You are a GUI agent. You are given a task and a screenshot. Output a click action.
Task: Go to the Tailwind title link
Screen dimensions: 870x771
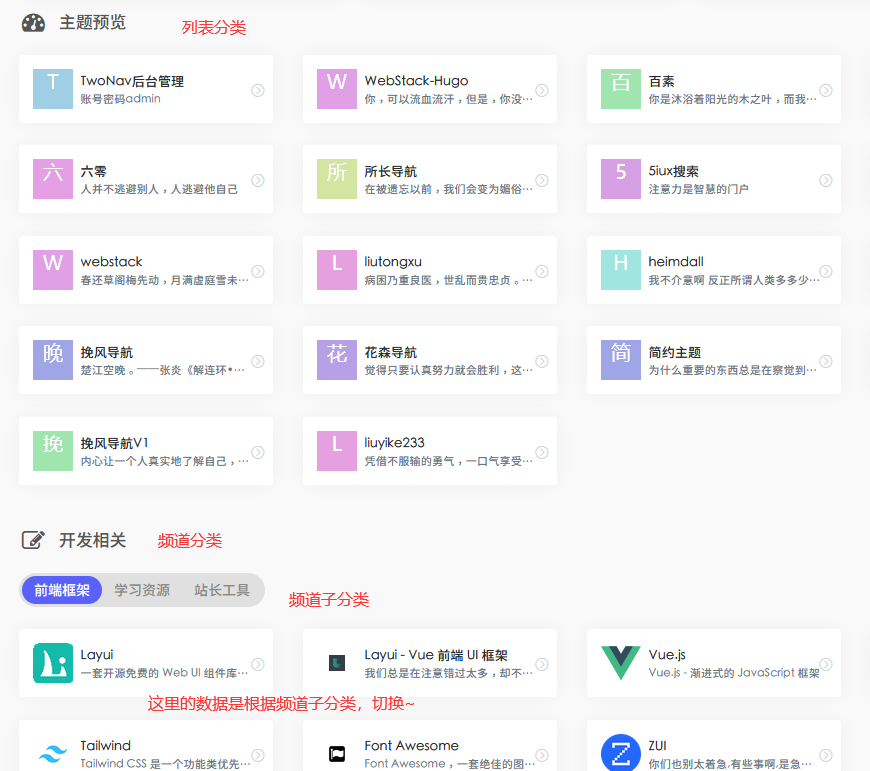click(105, 745)
